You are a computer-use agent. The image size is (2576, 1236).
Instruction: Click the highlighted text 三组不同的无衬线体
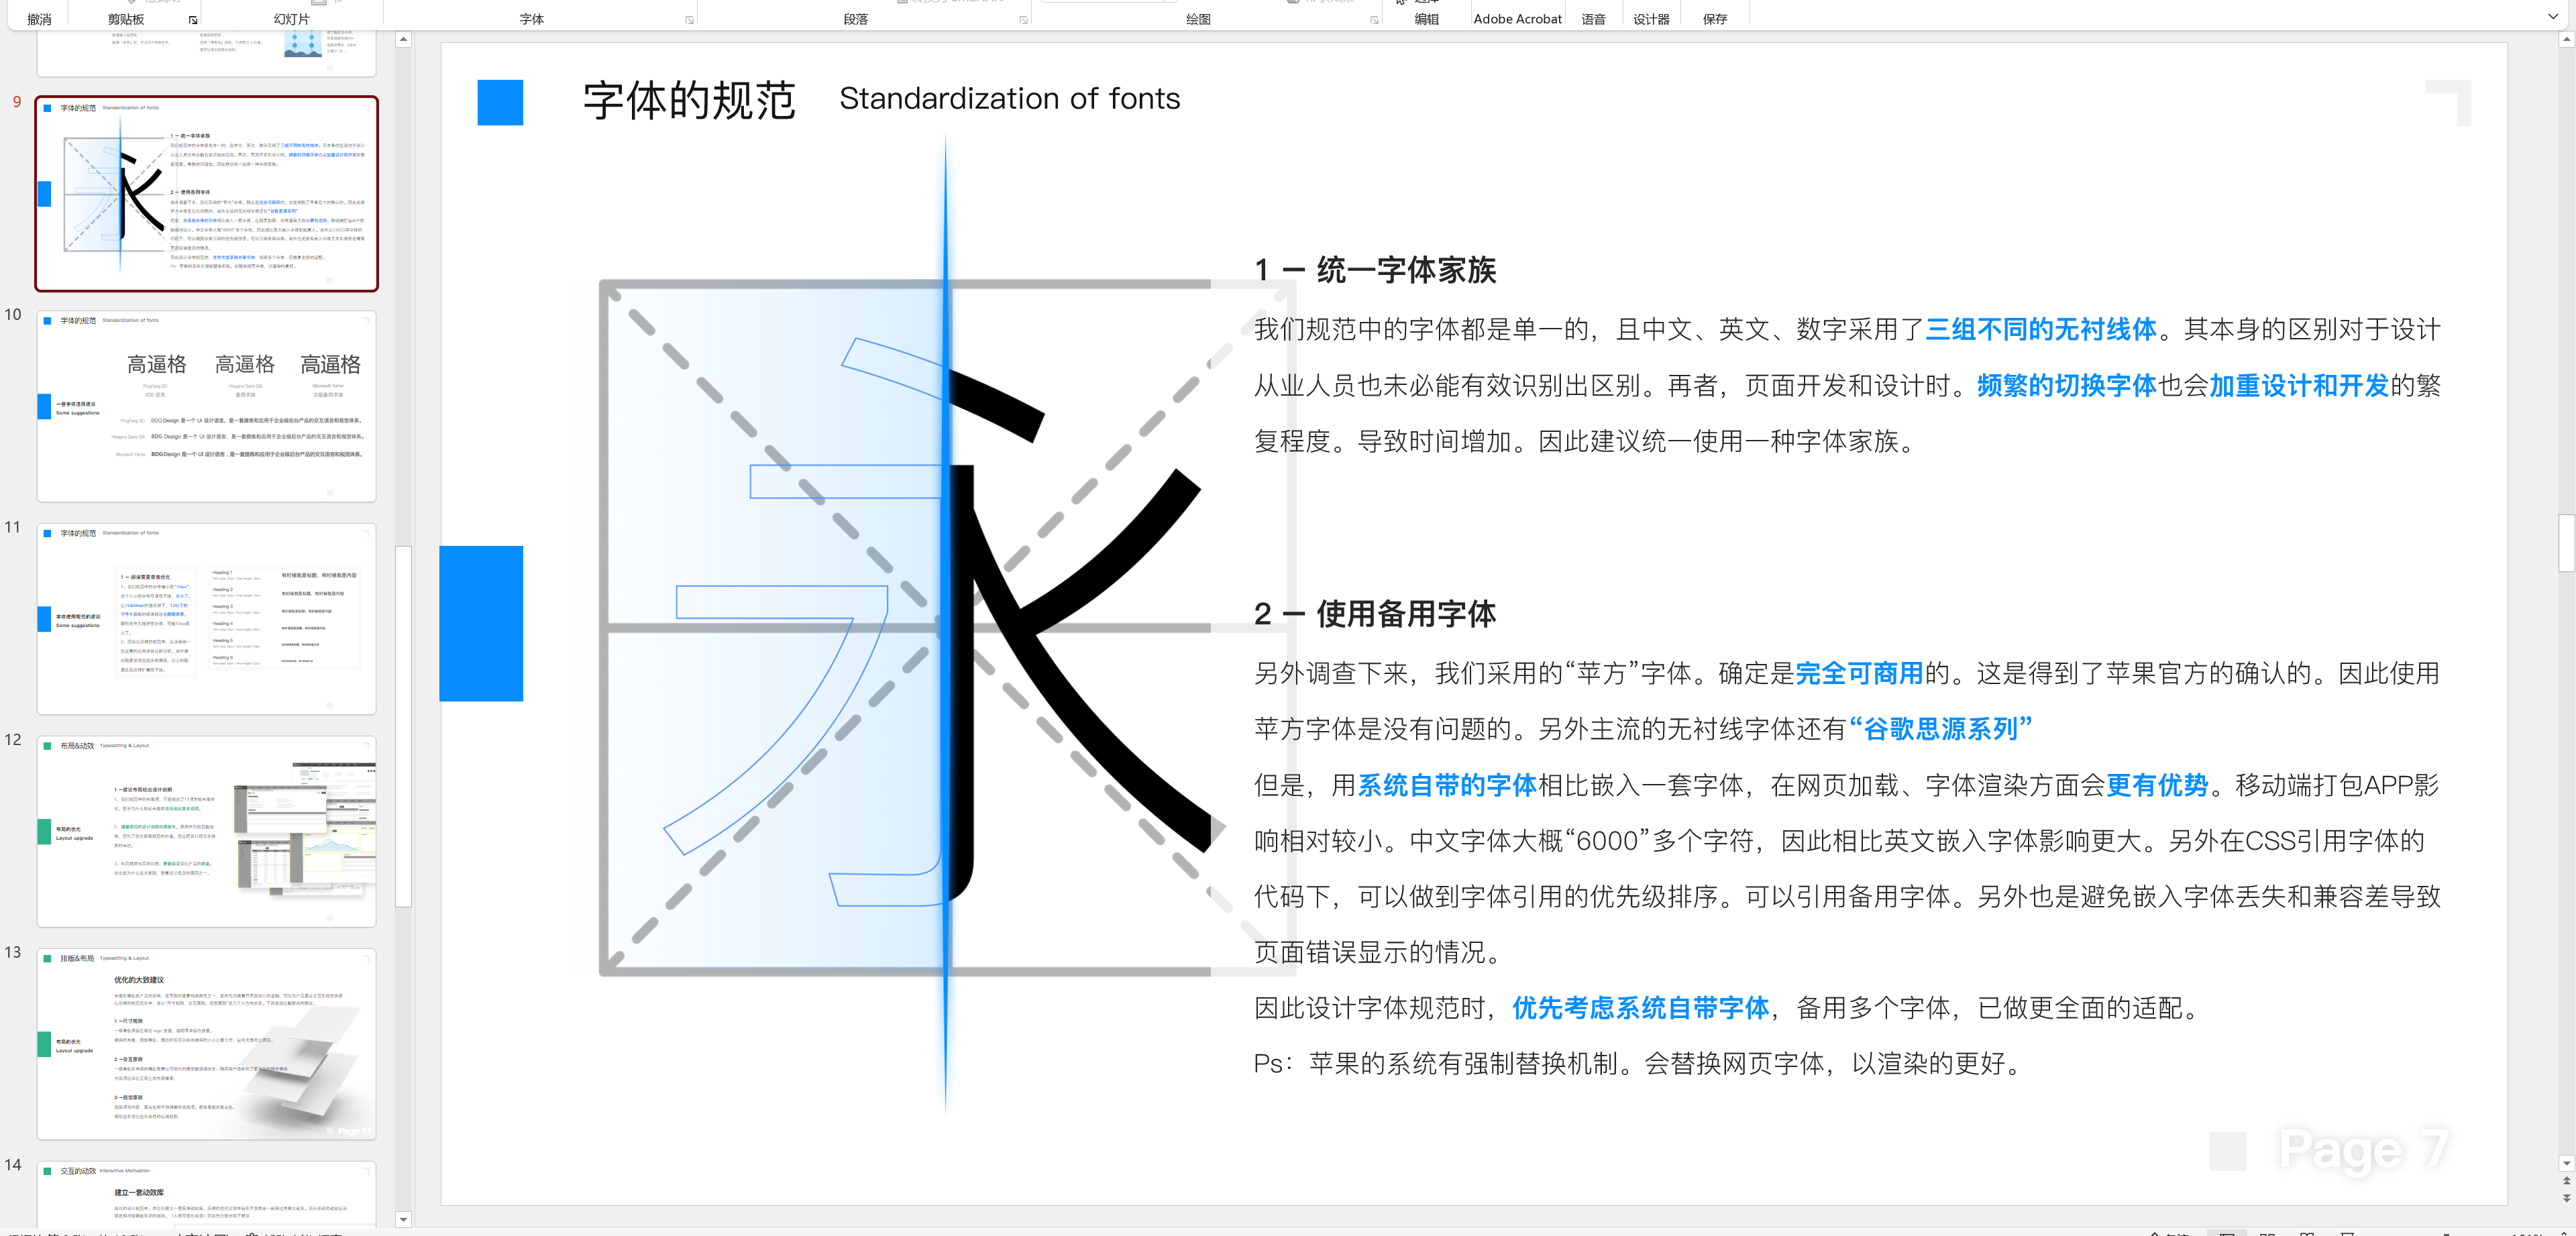point(2041,329)
